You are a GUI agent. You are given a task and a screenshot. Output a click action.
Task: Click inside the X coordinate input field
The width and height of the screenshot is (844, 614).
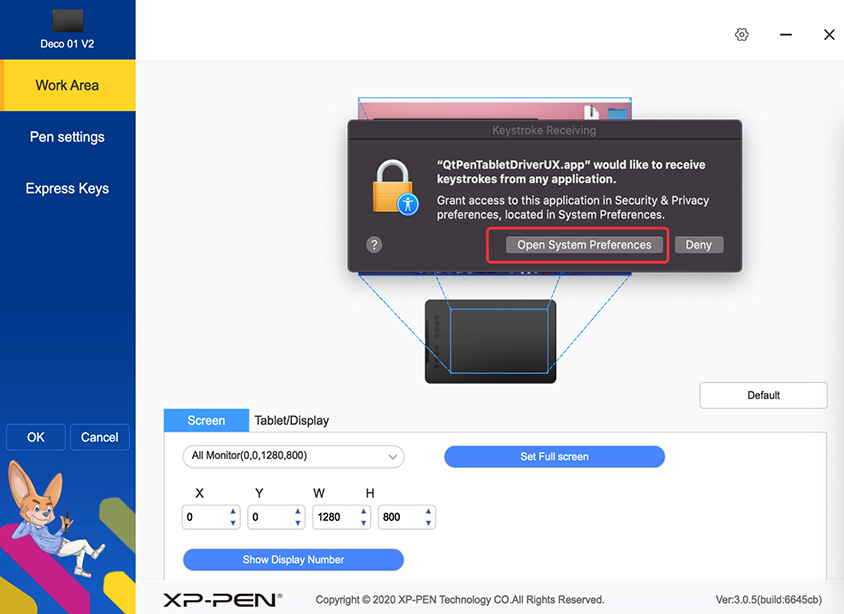pyautogui.click(x=207, y=517)
